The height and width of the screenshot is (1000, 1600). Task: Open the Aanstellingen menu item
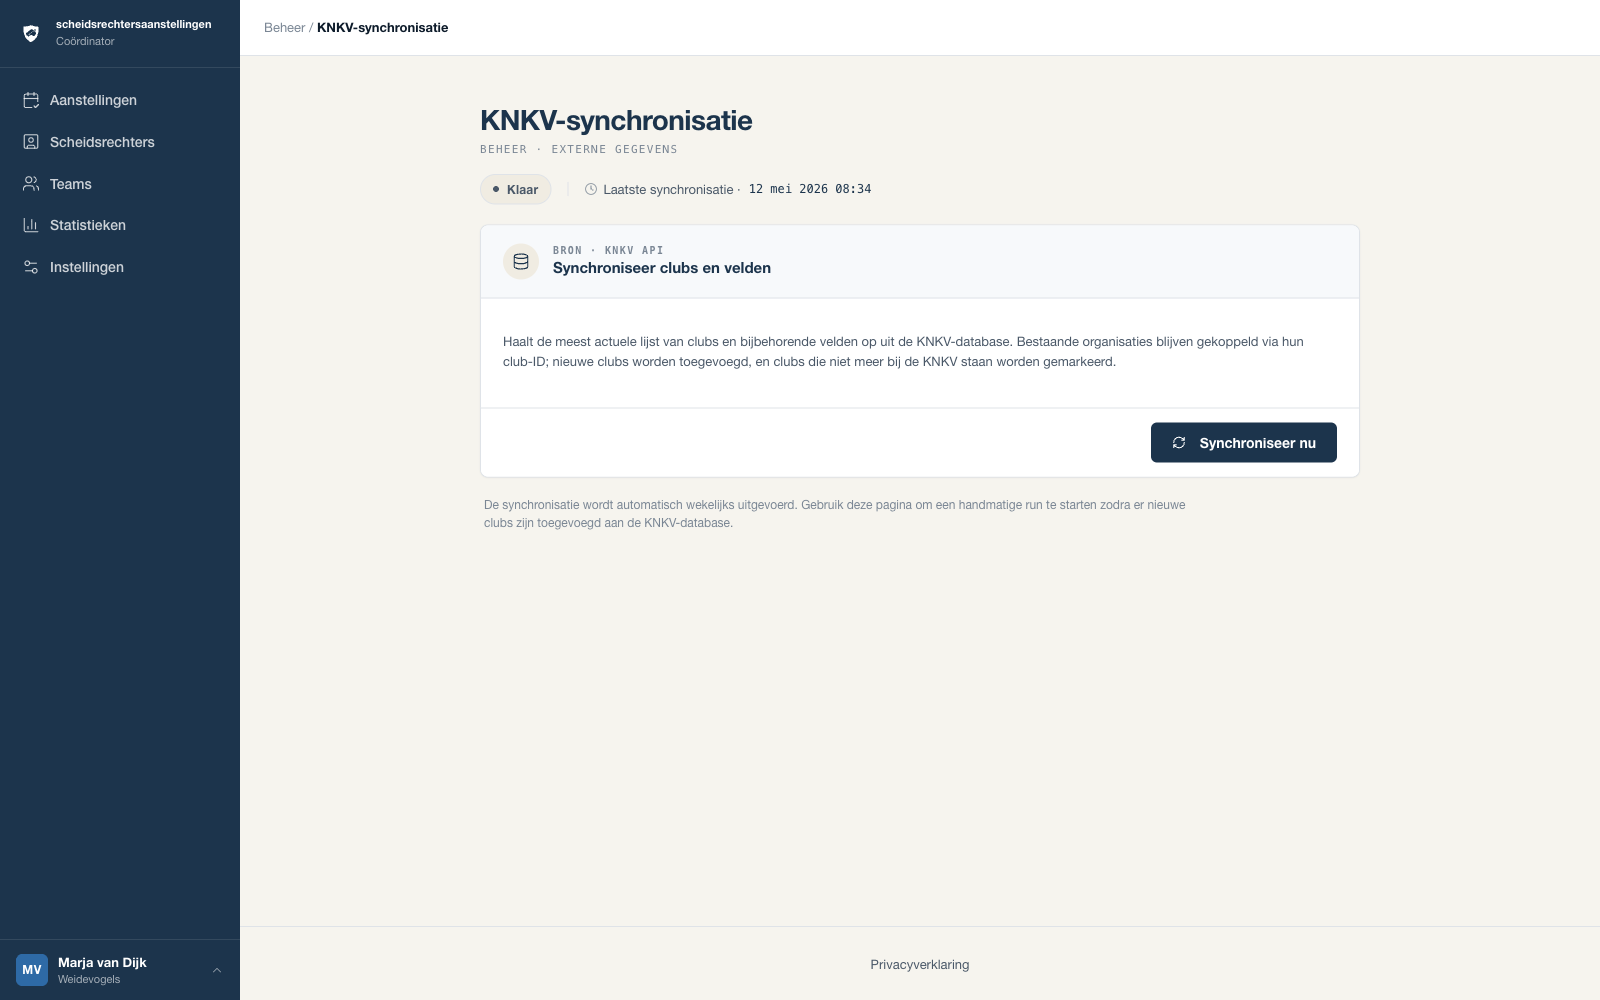coord(120,100)
